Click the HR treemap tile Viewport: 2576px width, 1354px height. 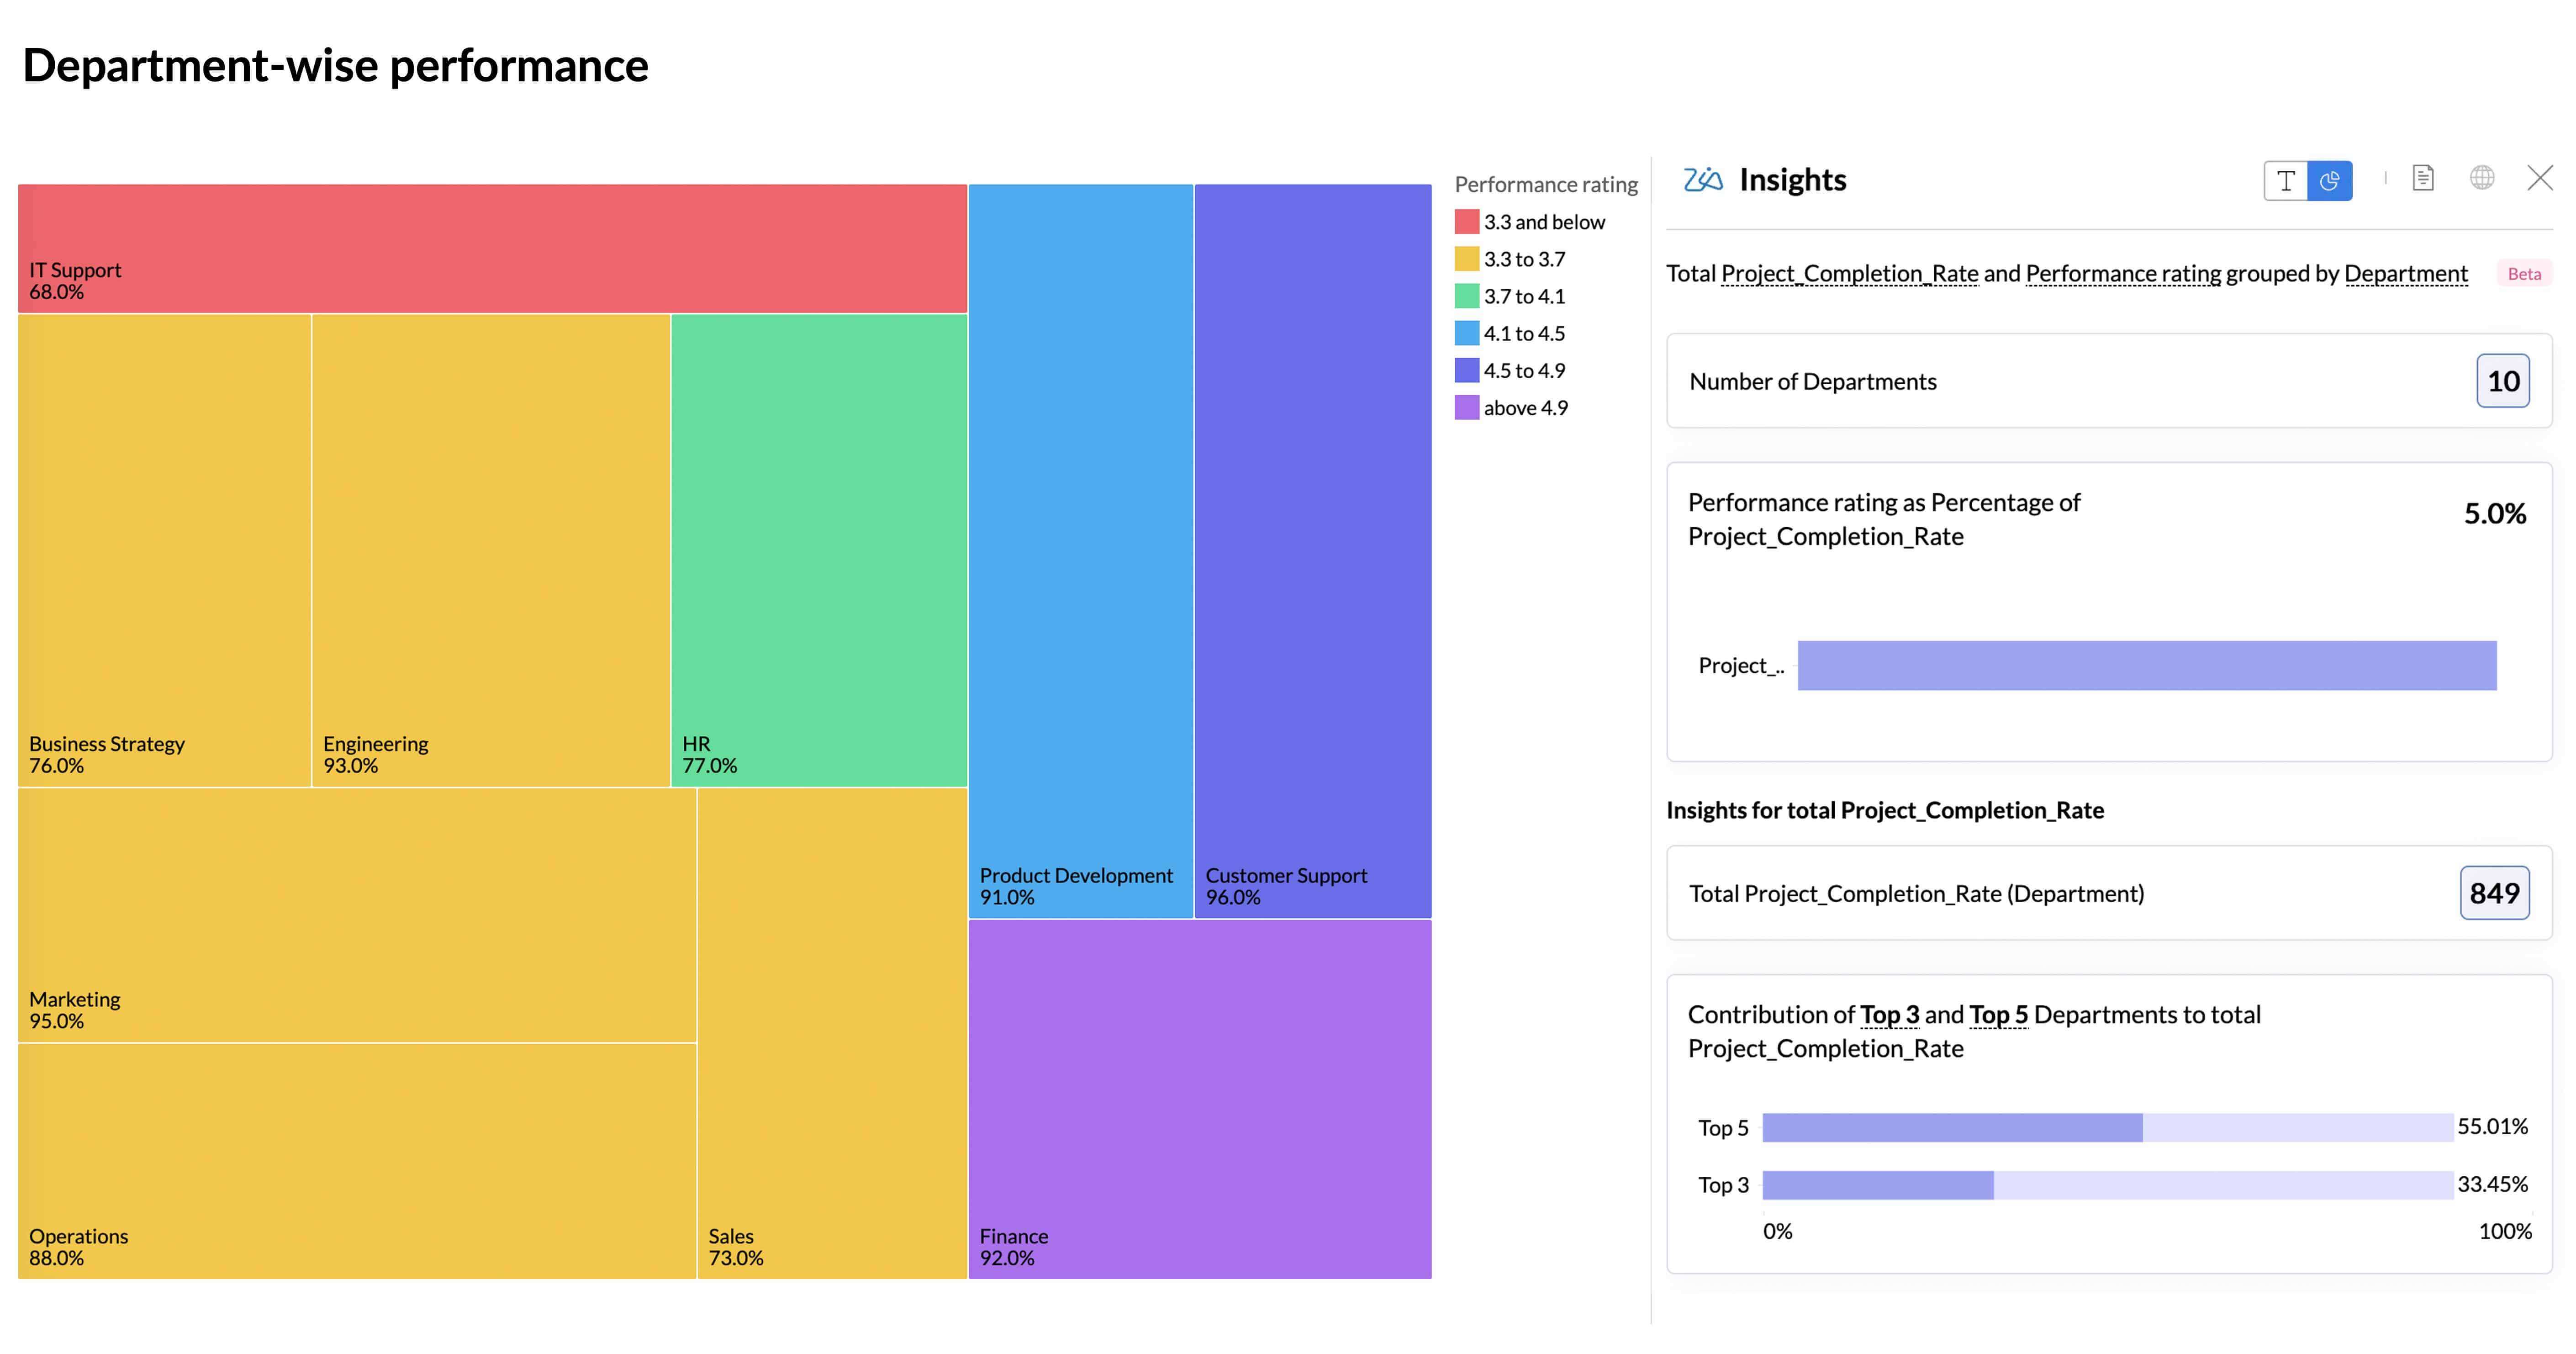[819, 551]
